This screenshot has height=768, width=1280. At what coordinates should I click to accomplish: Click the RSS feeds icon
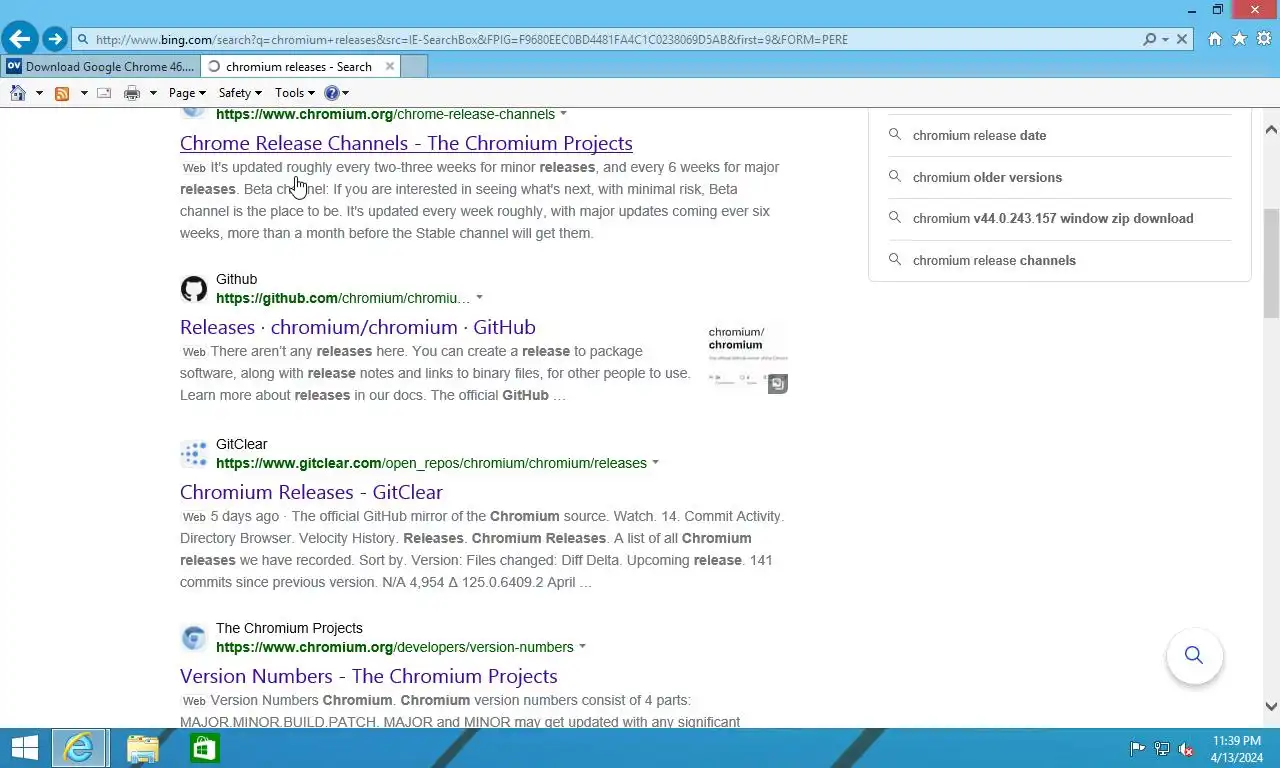pos(62,93)
